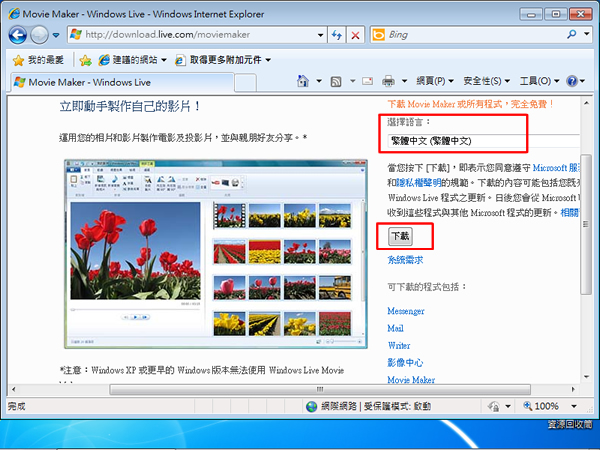Click the vertical scrollbar thumb
The image size is (600, 450).
pyautogui.click(x=586, y=224)
